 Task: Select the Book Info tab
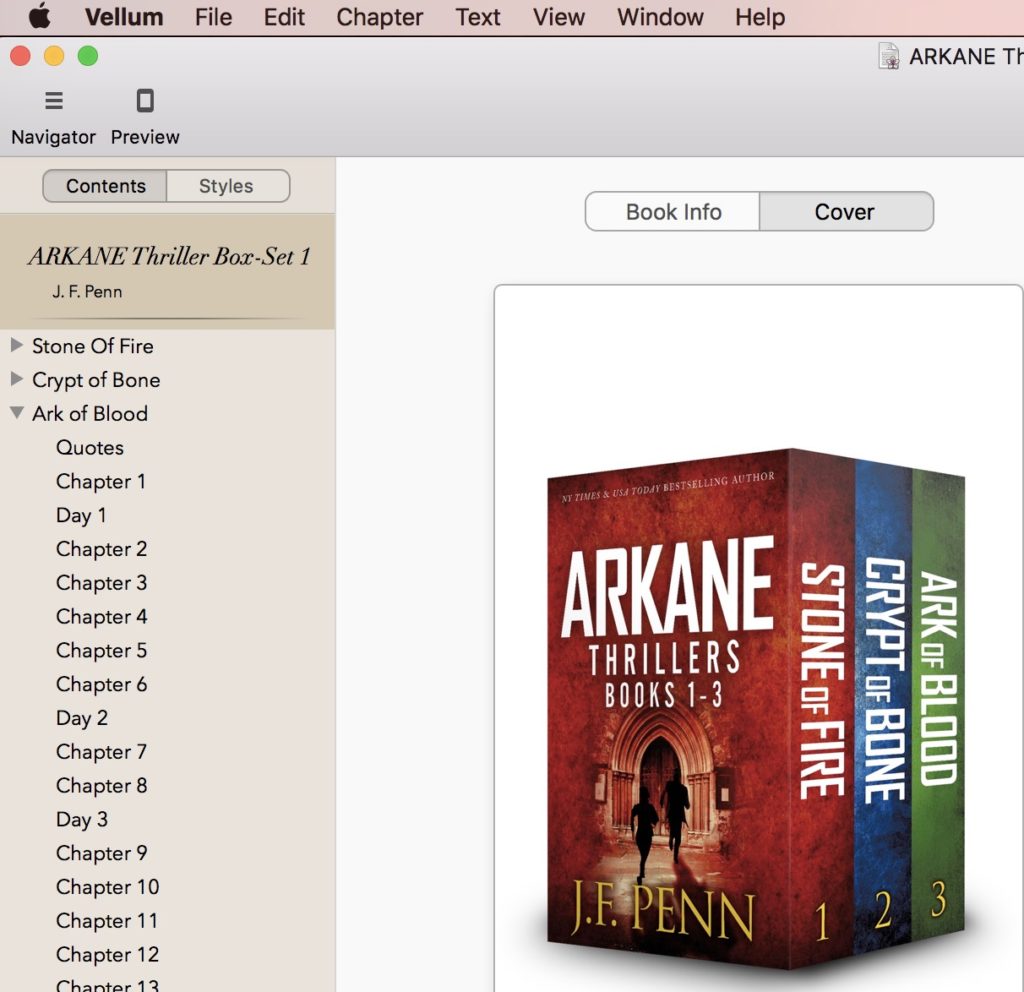coord(673,212)
